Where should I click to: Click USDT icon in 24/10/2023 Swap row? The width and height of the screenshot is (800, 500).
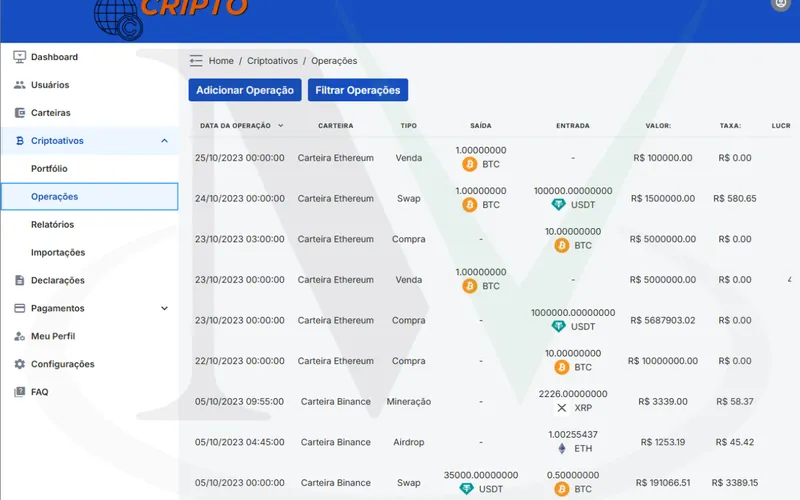(x=559, y=205)
